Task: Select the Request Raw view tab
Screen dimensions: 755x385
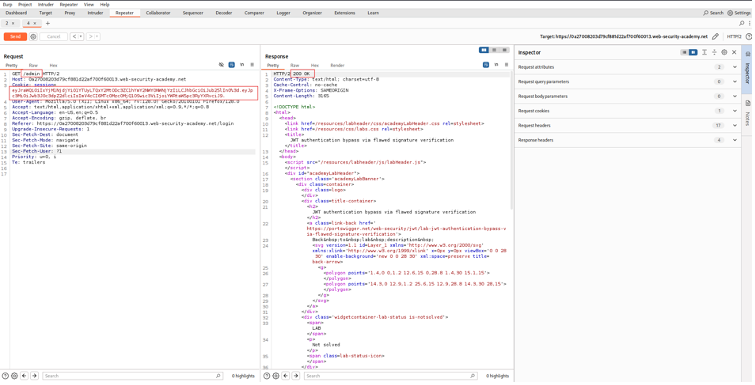Action: 33,65
